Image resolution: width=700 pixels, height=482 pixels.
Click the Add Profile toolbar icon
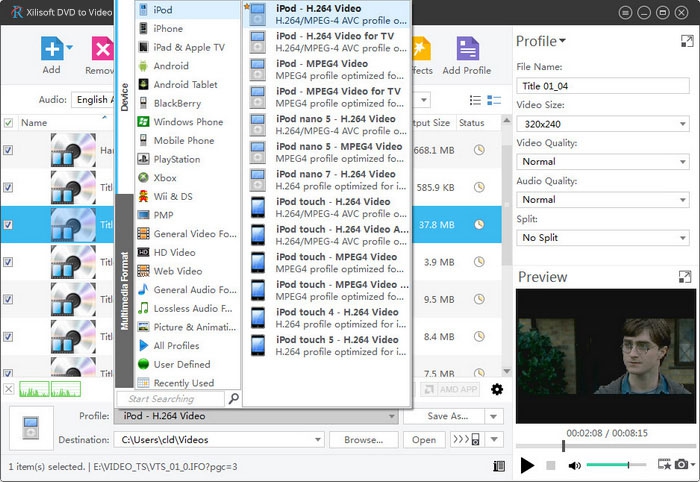tap(466, 50)
